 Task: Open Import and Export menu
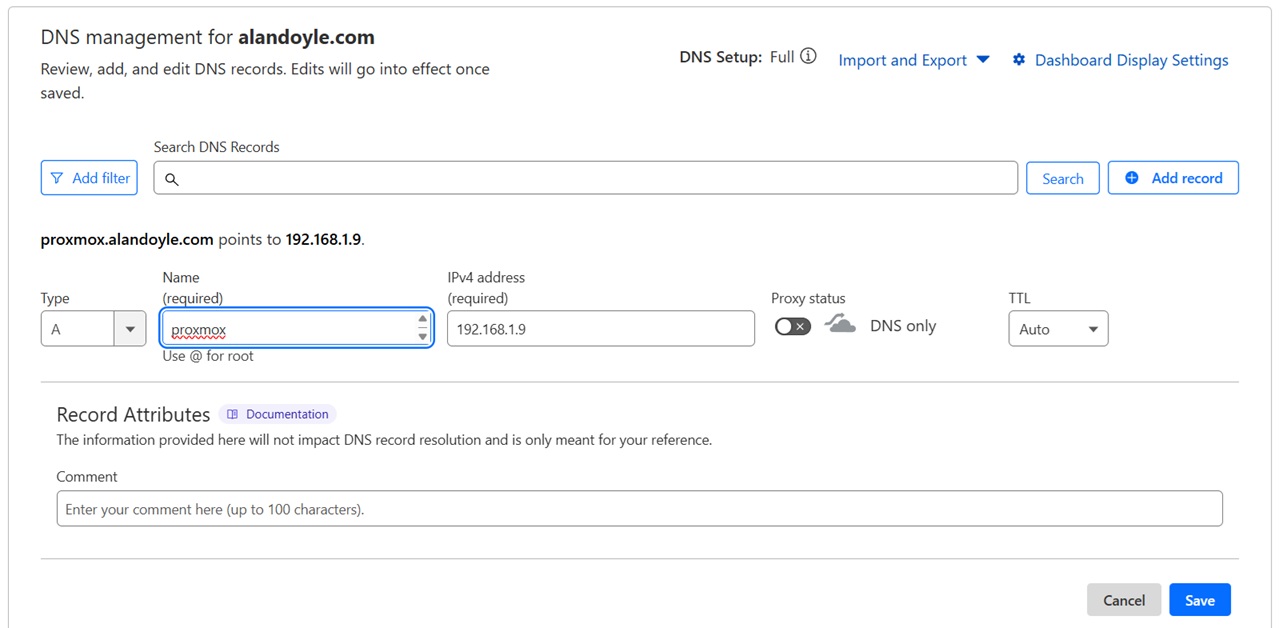914,60
